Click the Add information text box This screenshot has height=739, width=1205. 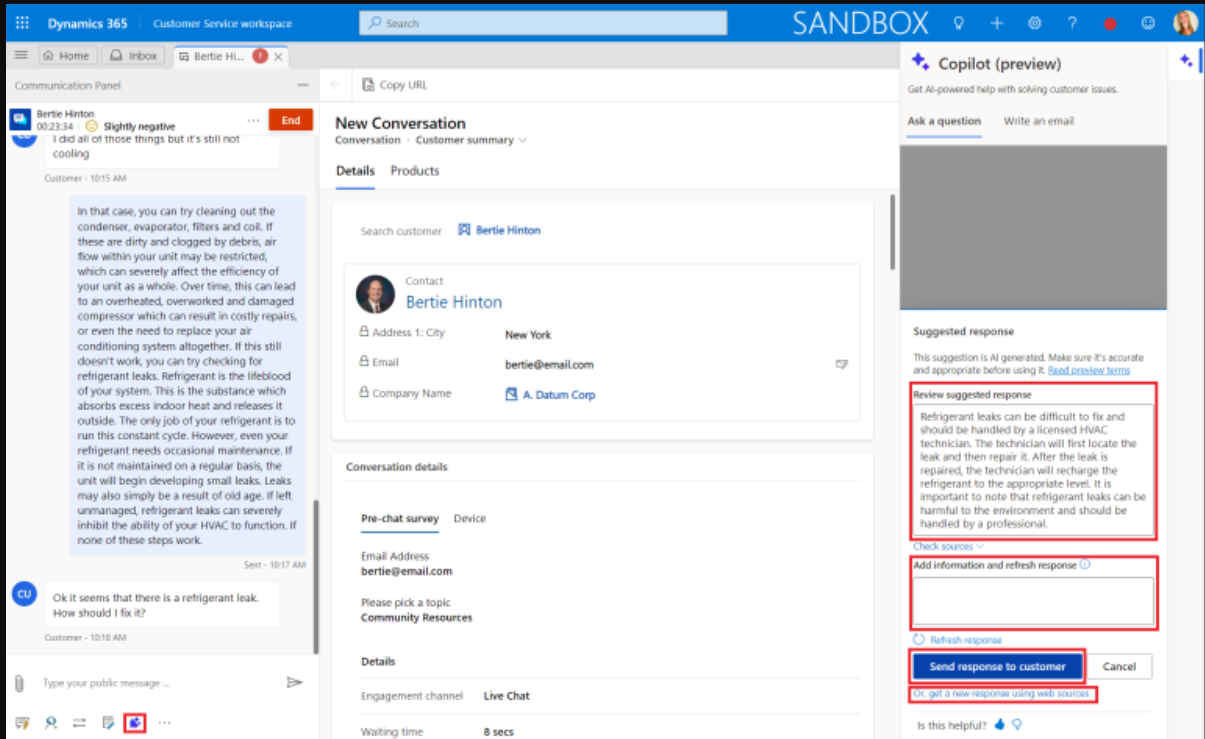click(x=1033, y=602)
